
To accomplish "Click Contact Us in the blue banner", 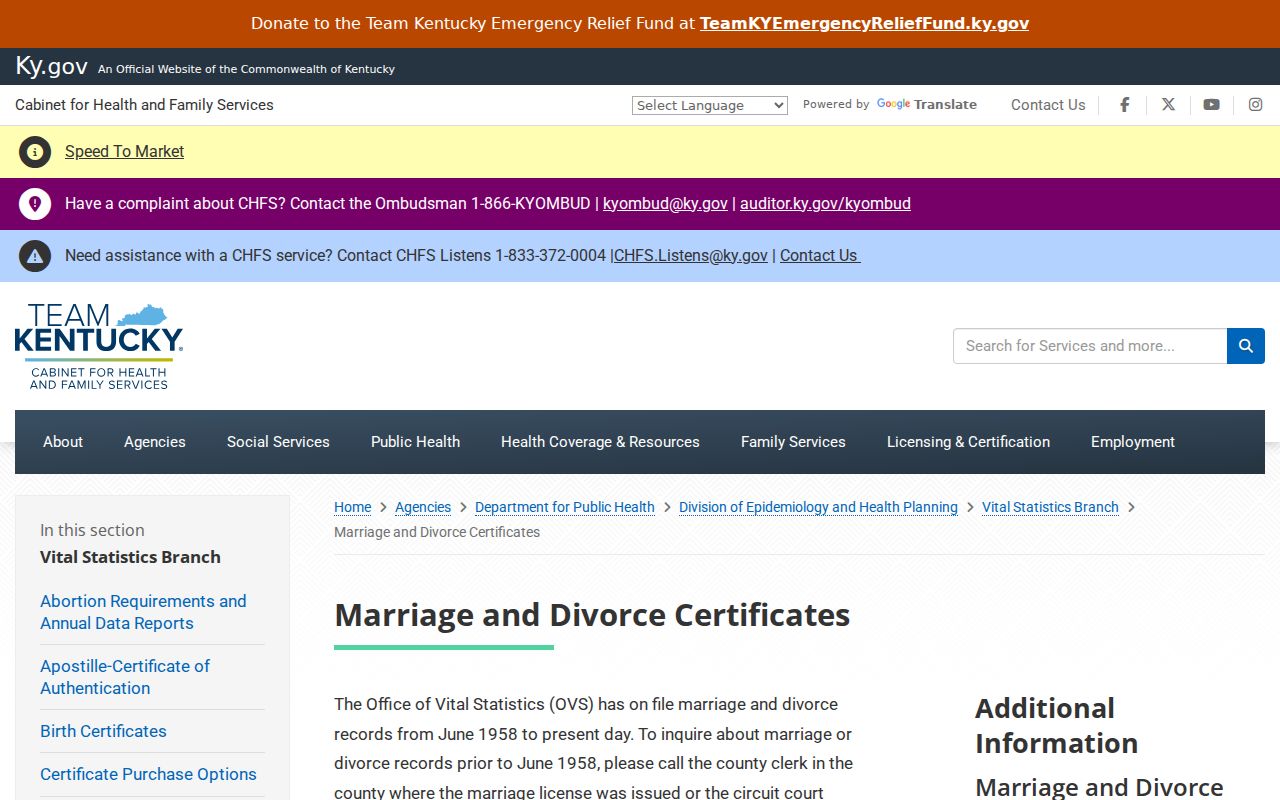I will 819,256.
